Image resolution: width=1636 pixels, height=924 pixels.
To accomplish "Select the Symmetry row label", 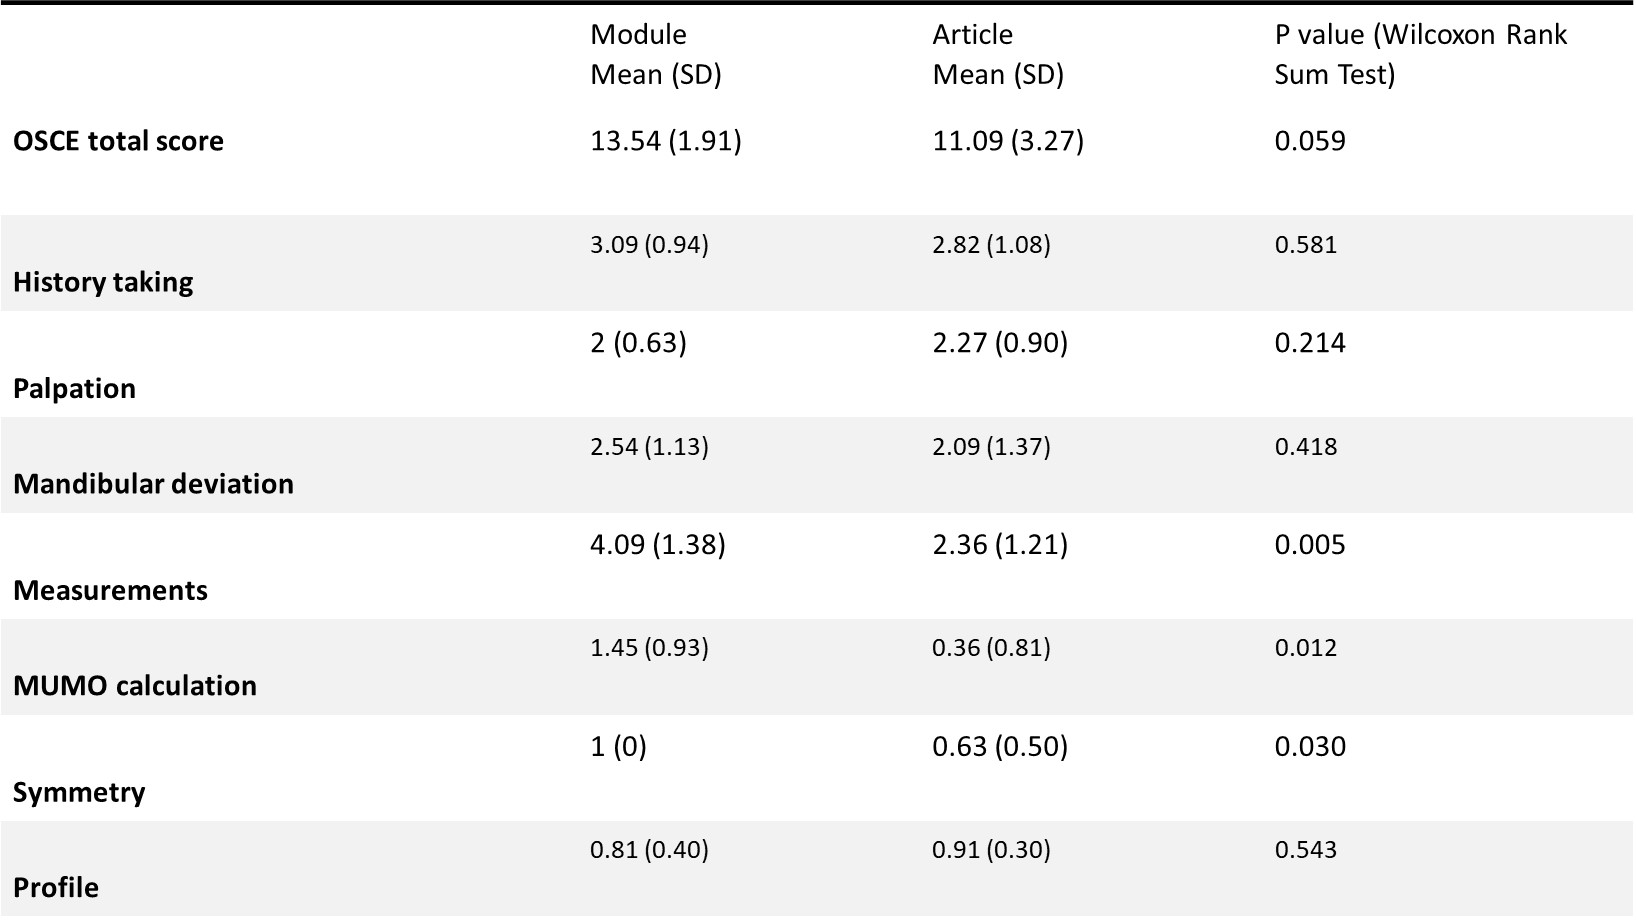I will click(79, 792).
